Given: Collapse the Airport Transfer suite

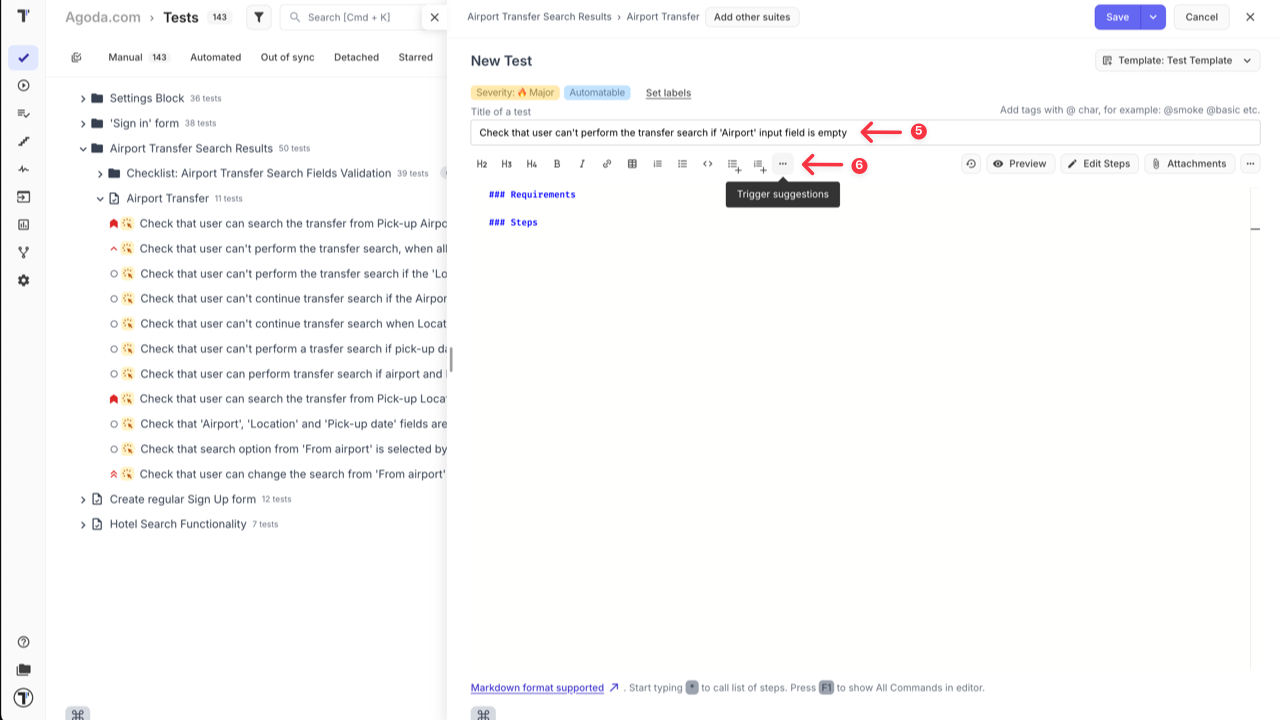Looking at the screenshot, I should [100, 199].
